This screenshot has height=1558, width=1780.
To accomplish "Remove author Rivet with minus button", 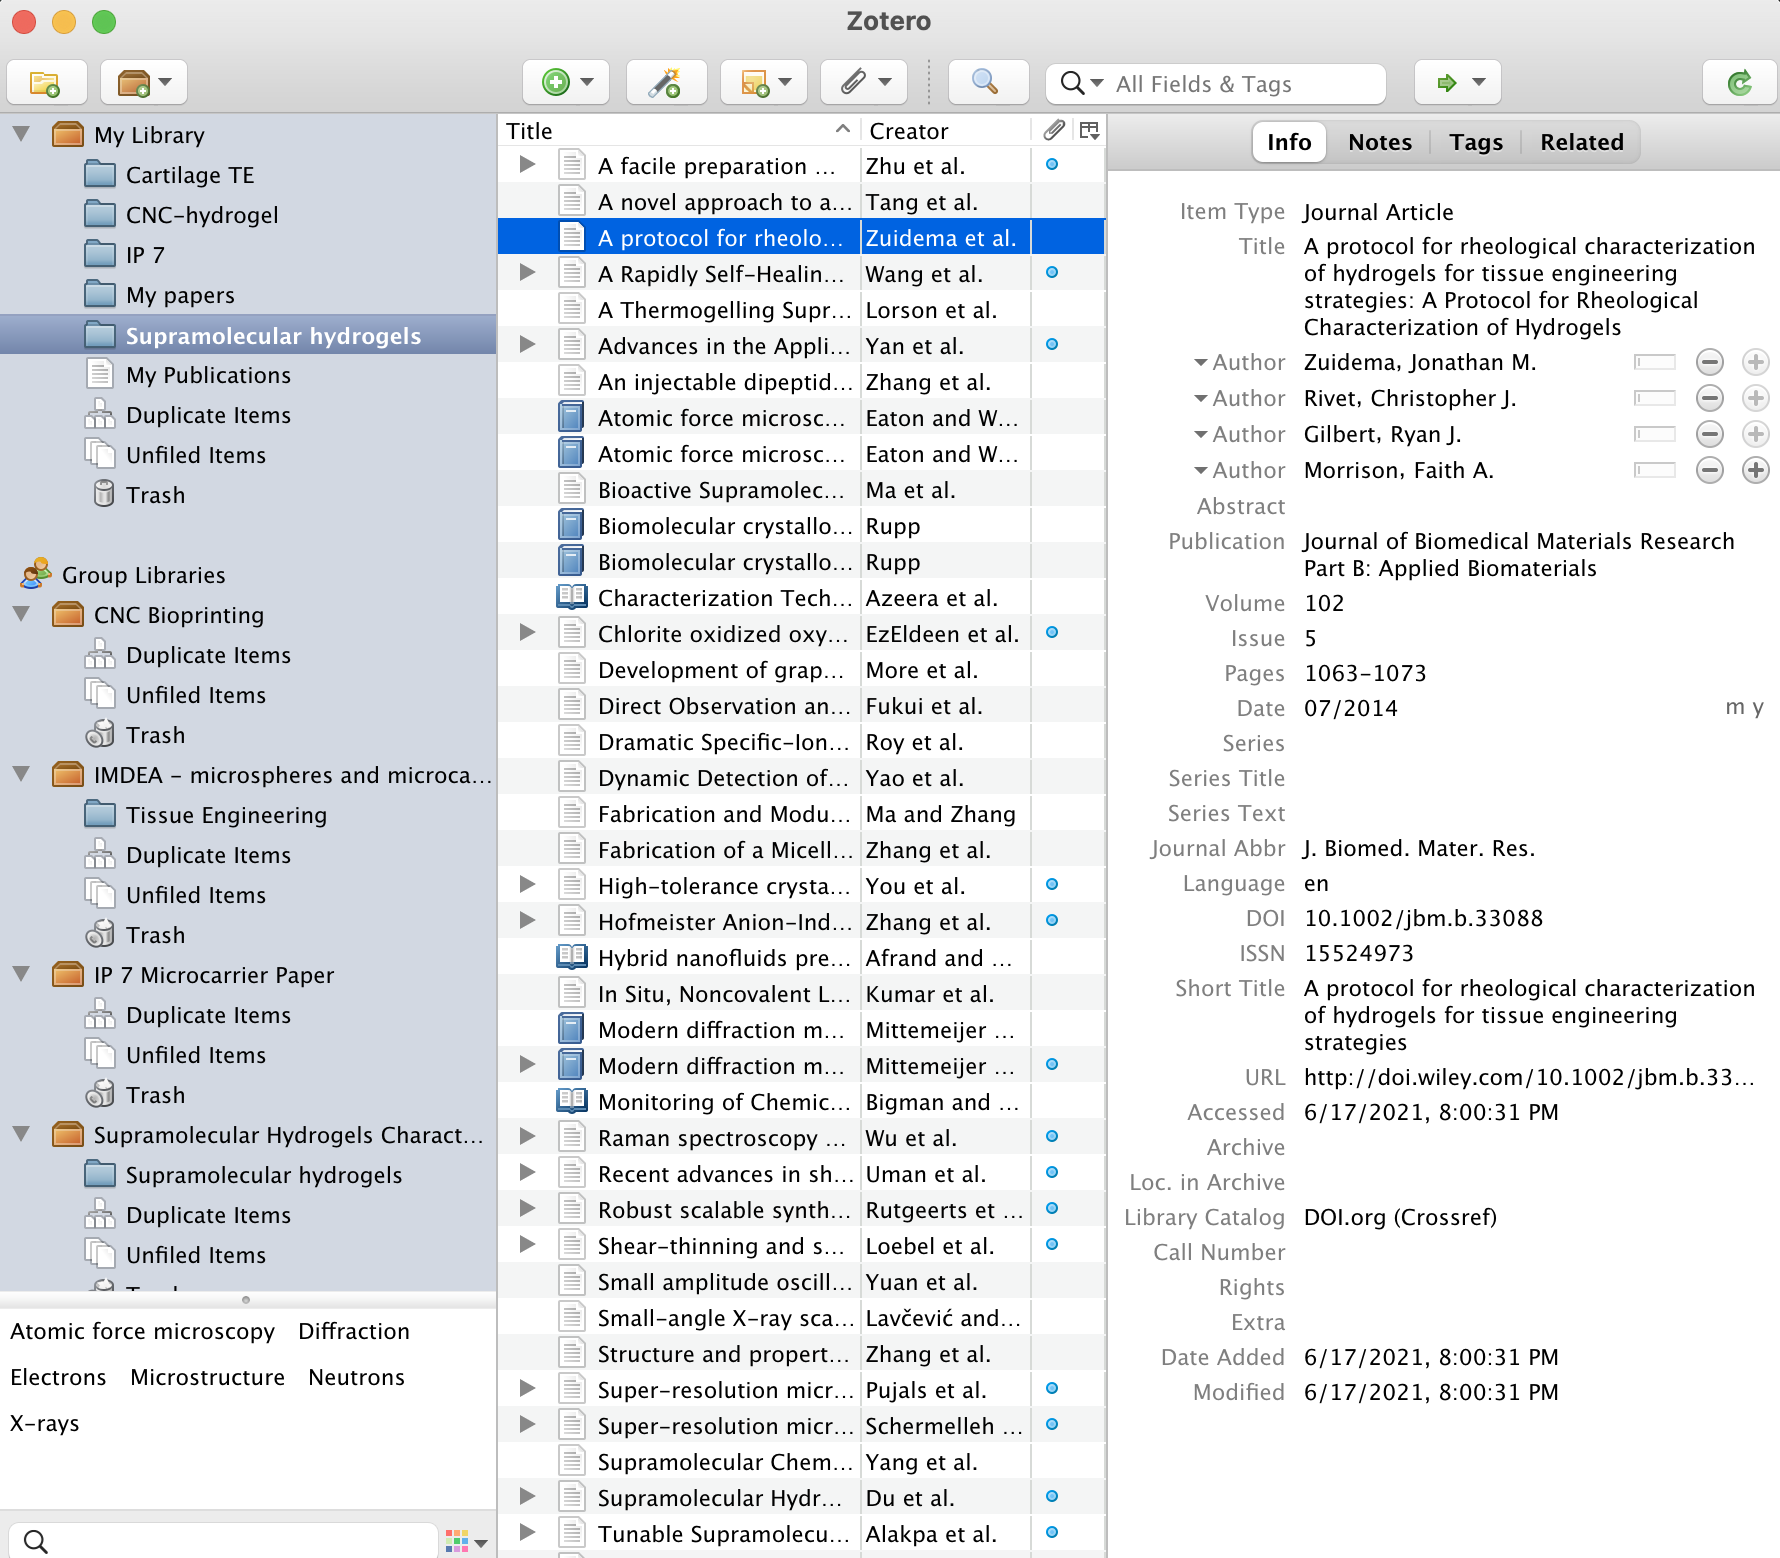I will (1710, 398).
